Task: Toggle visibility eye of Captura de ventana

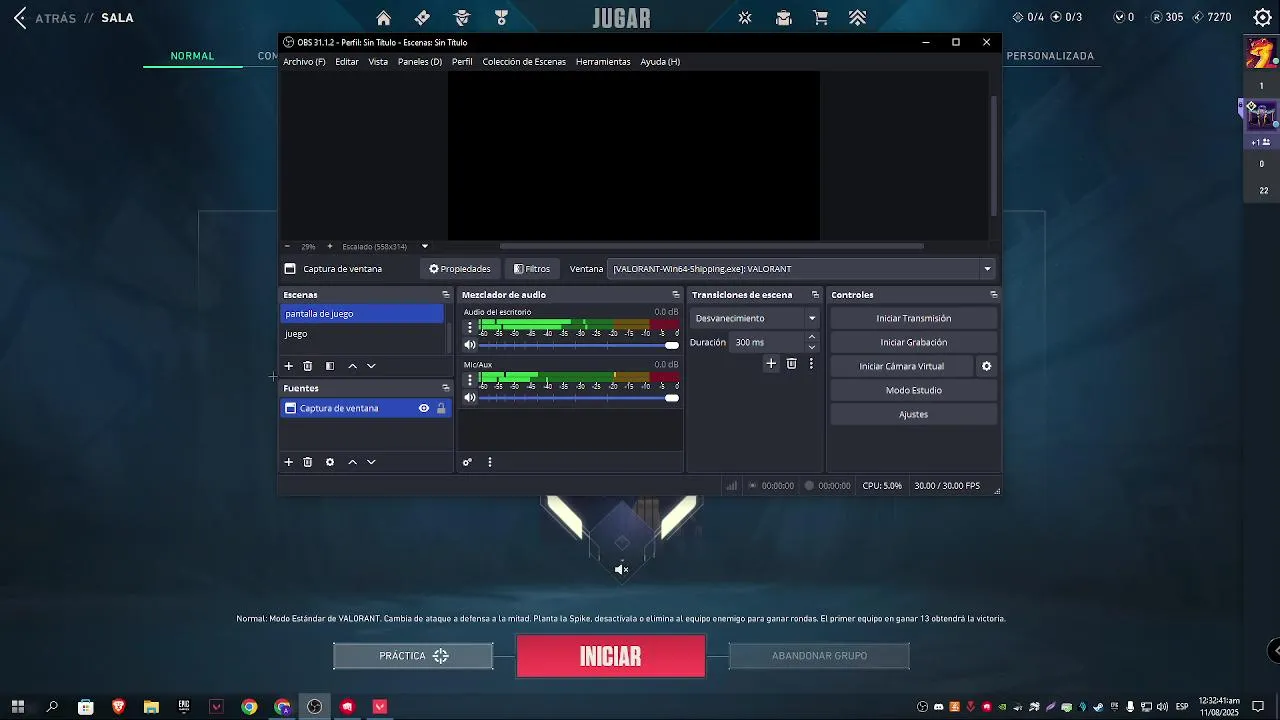Action: pyautogui.click(x=424, y=408)
